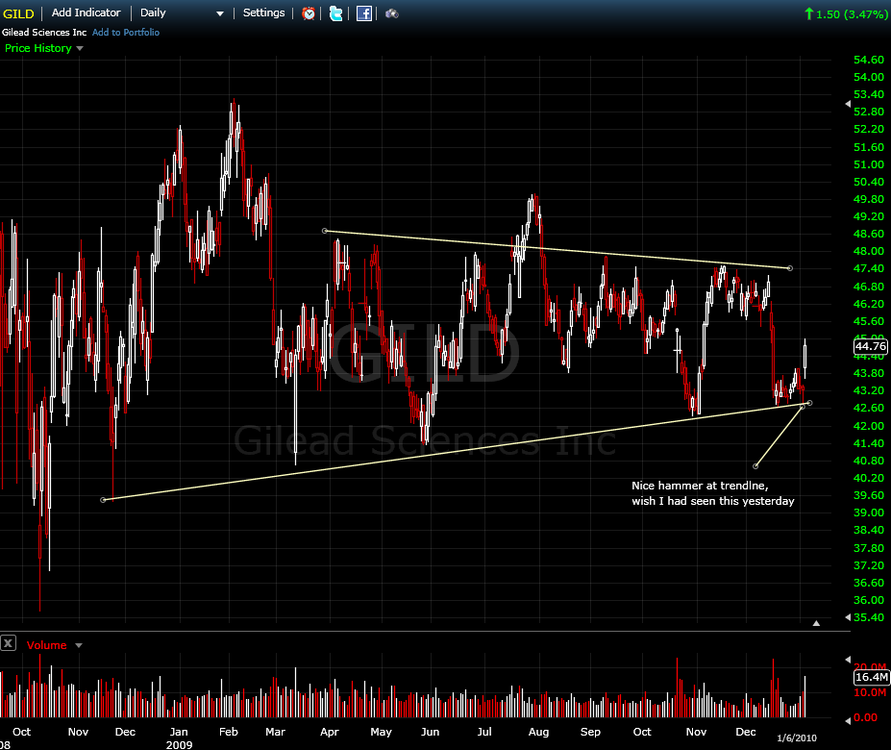The width and height of the screenshot is (891, 750).
Task: Click the GILD ticker symbol
Action: point(18,14)
